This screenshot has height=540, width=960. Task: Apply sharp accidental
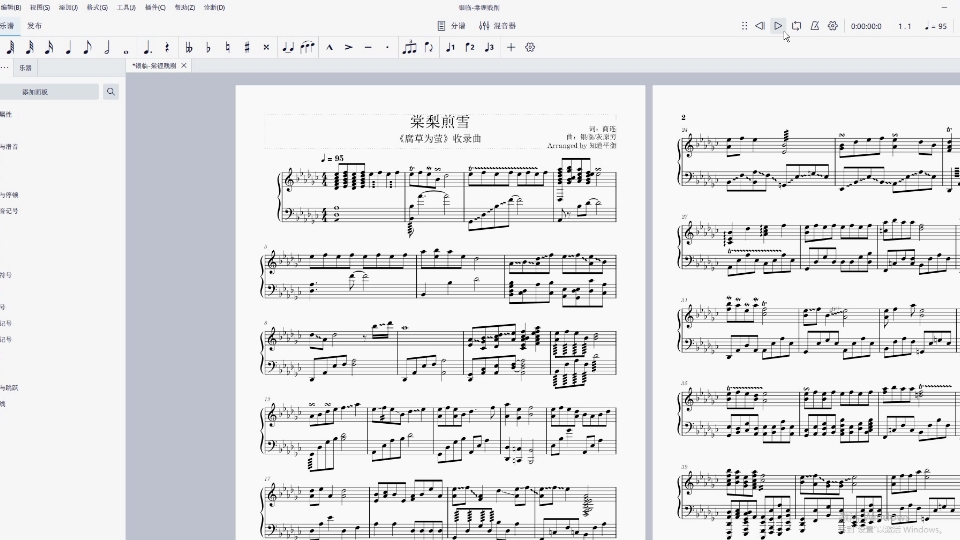(247, 47)
